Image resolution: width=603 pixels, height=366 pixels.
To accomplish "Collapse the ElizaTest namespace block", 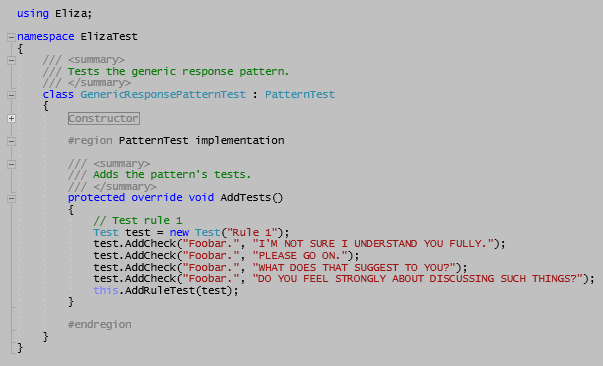I will click(x=11, y=37).
